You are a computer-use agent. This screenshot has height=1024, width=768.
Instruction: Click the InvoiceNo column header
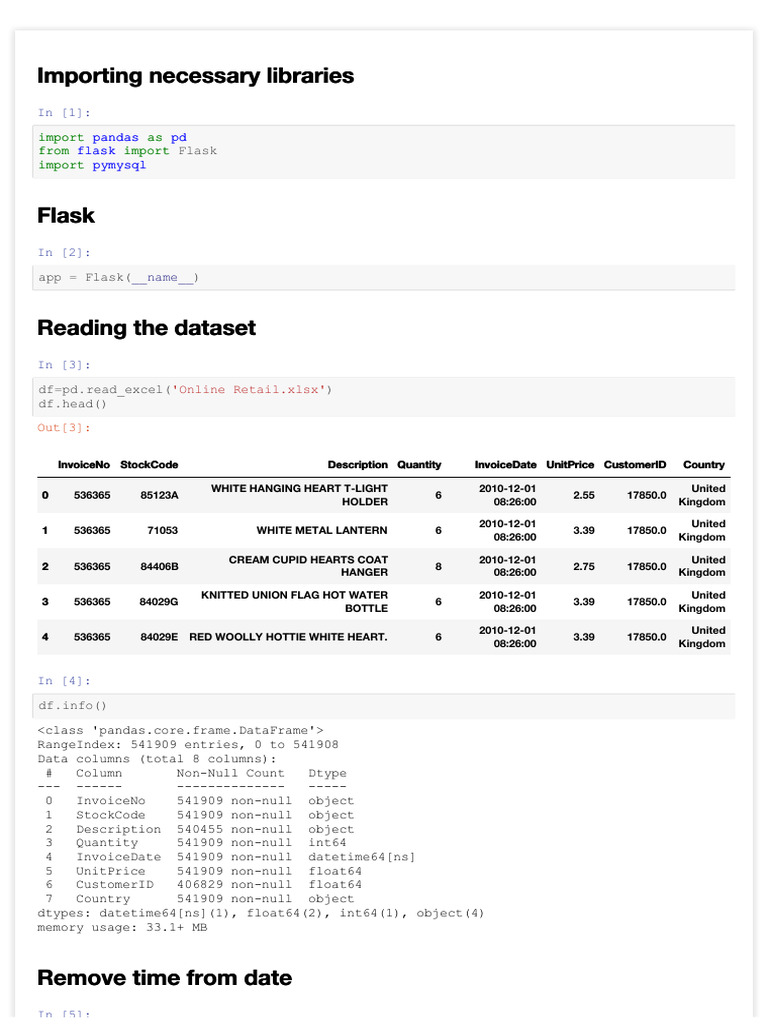pyautogui.click(x=83, y=465)
